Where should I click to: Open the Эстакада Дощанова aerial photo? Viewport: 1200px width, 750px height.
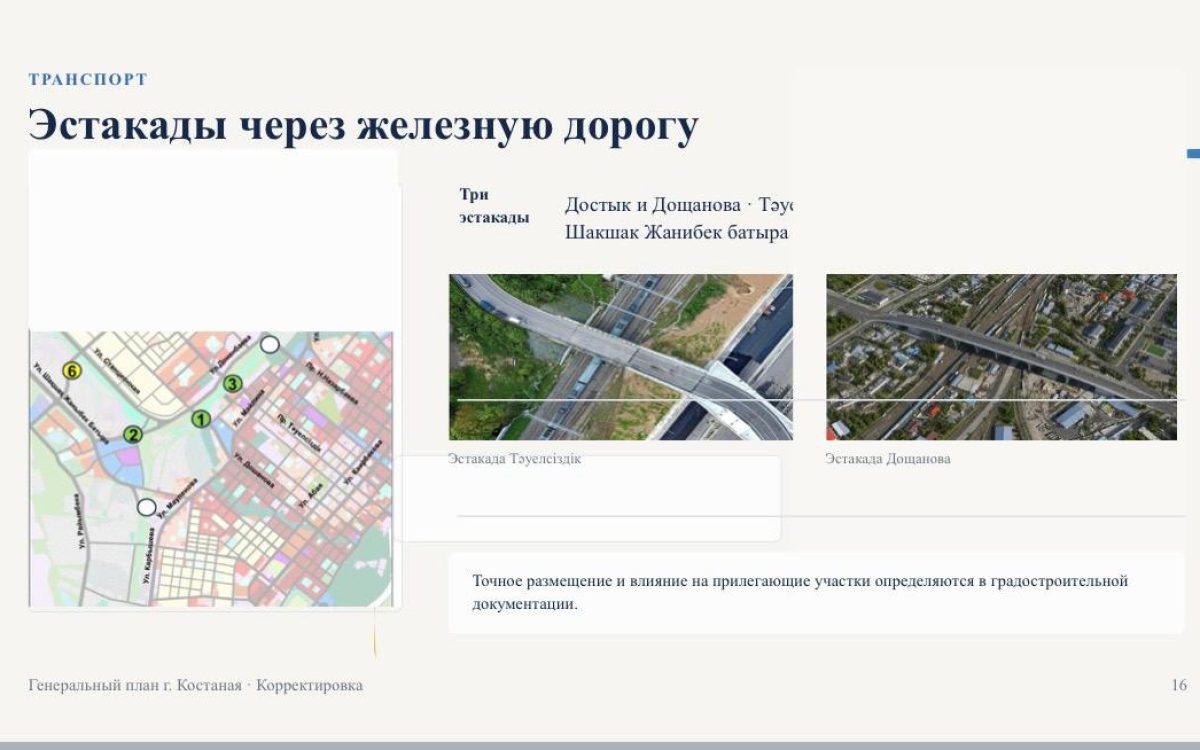click(1001, 357)
